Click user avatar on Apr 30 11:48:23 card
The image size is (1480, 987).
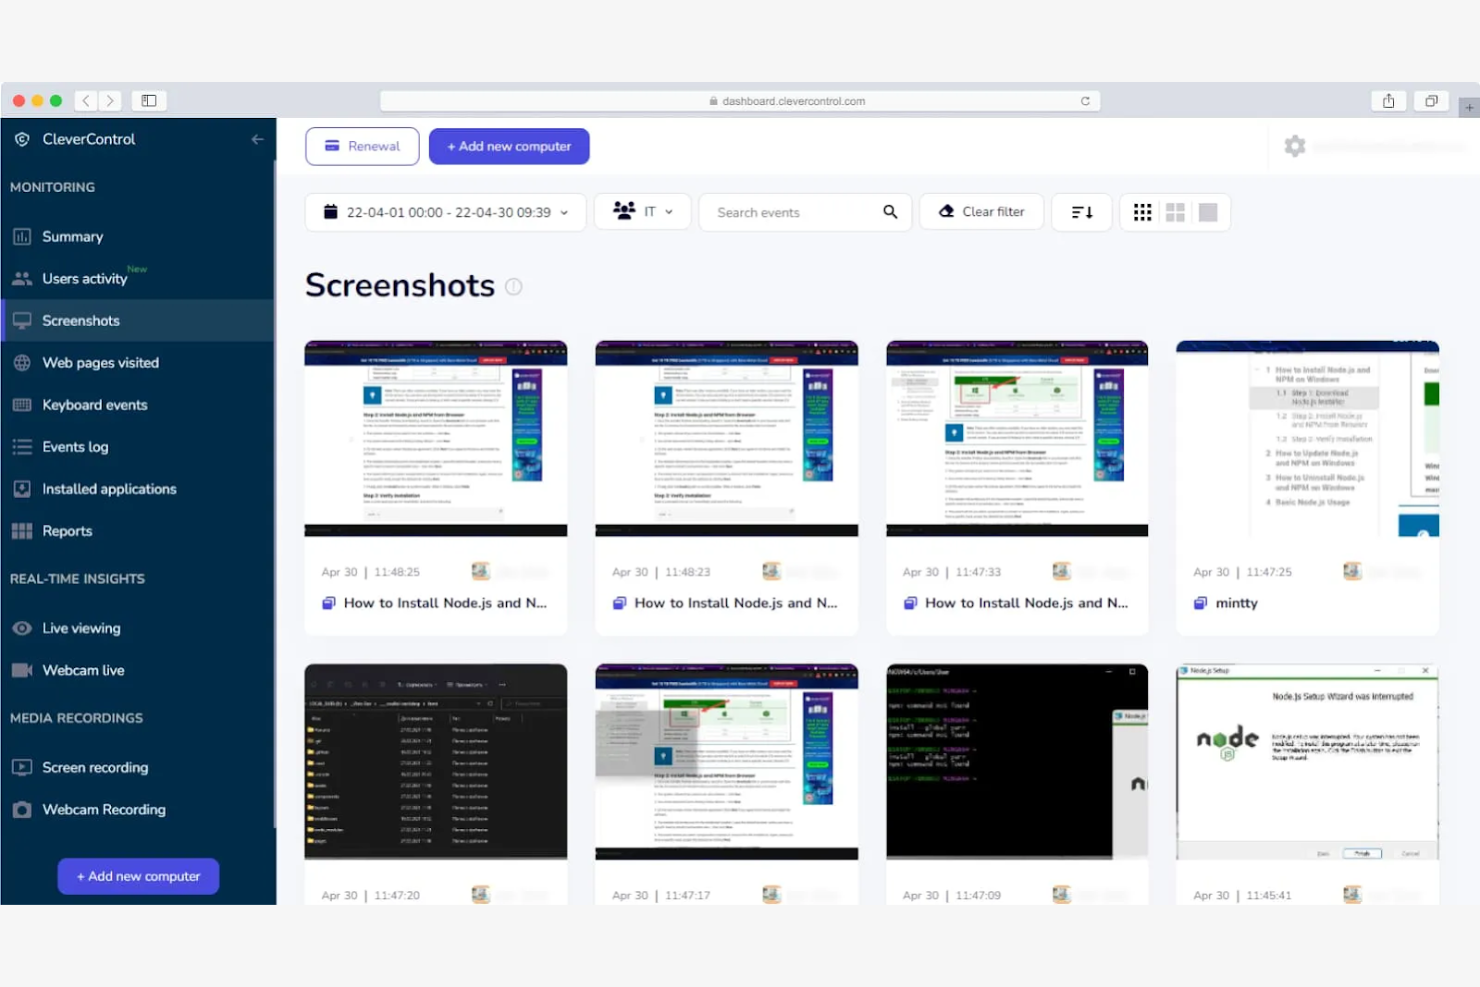[771, 571]
